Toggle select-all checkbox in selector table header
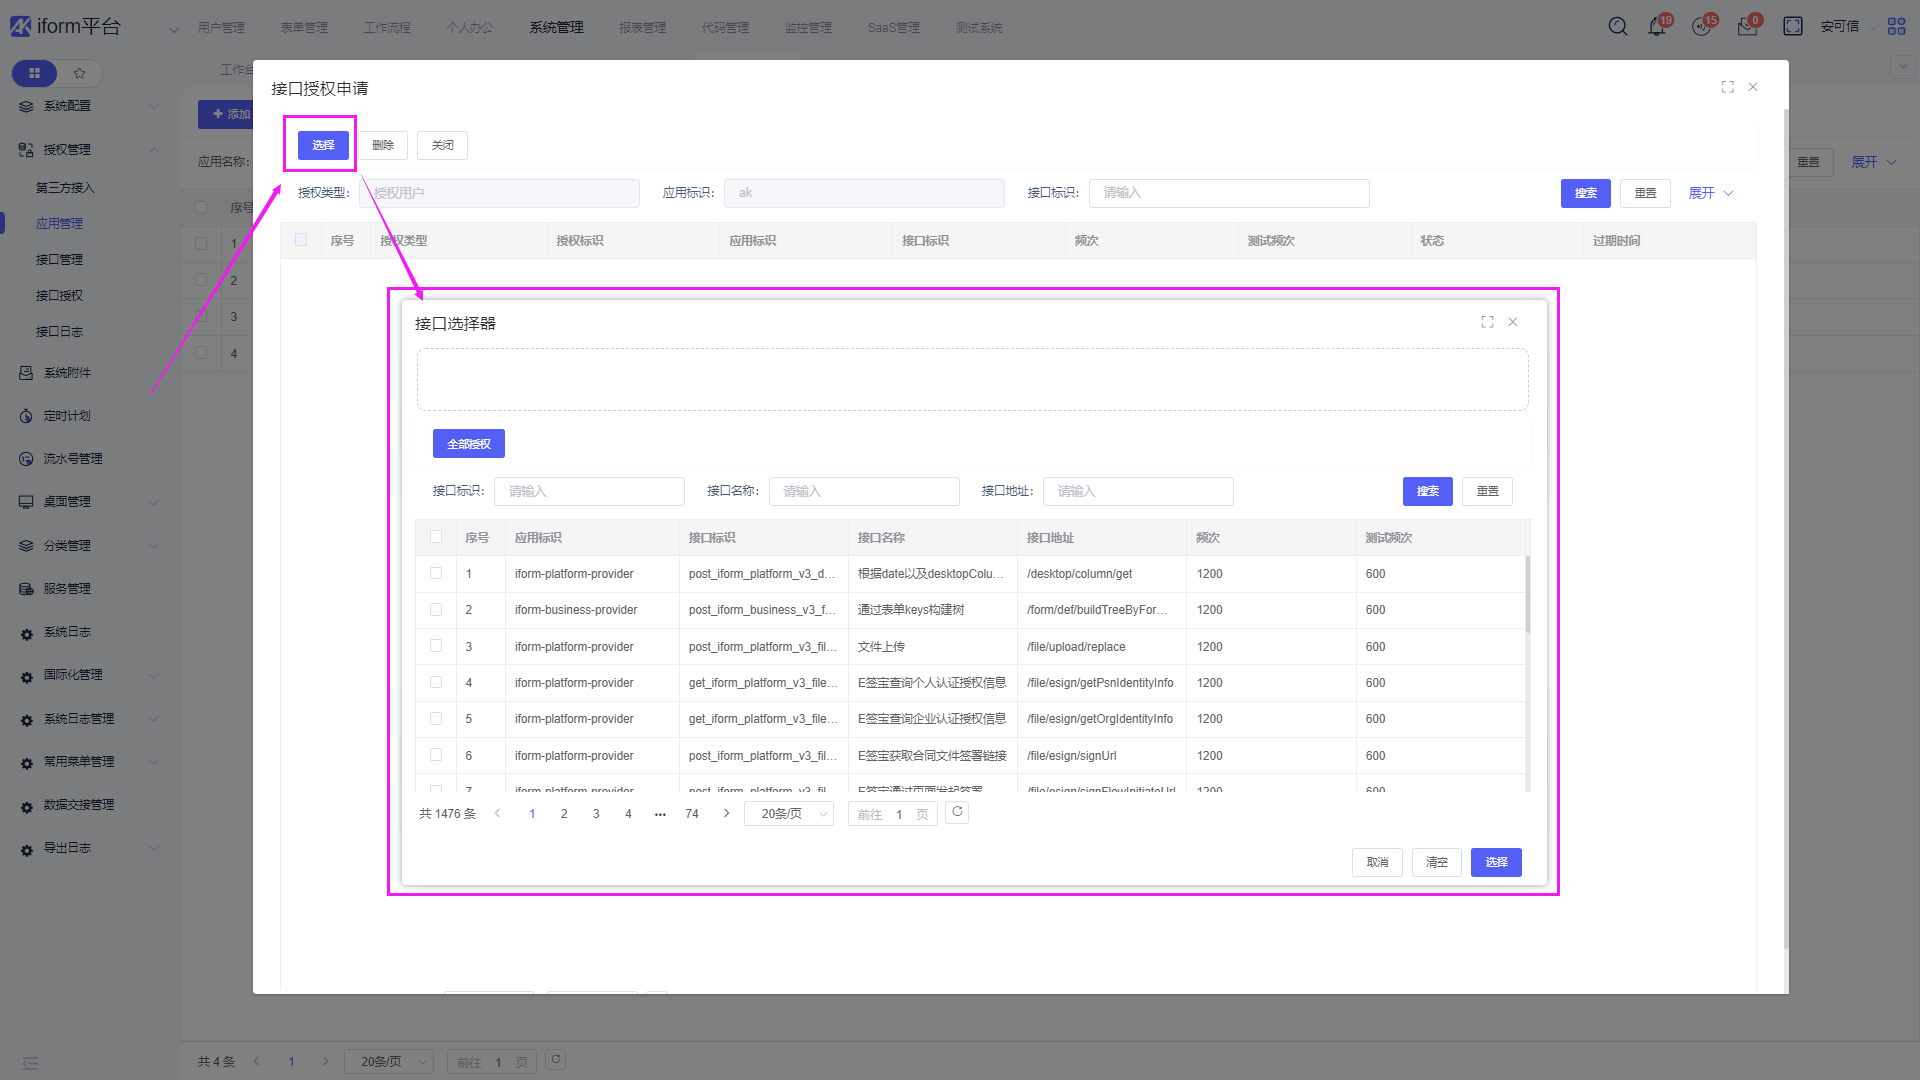Screen dimensions: 1920x1080 click(x=436, y=537)
